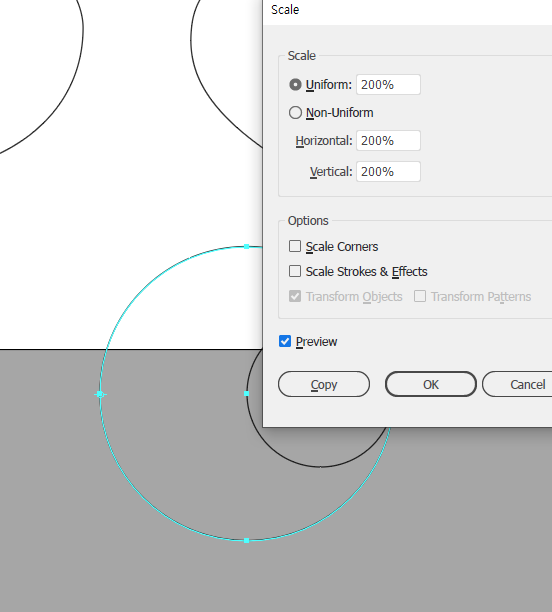Select the Non-Uniform radio button

click(295, 113)
